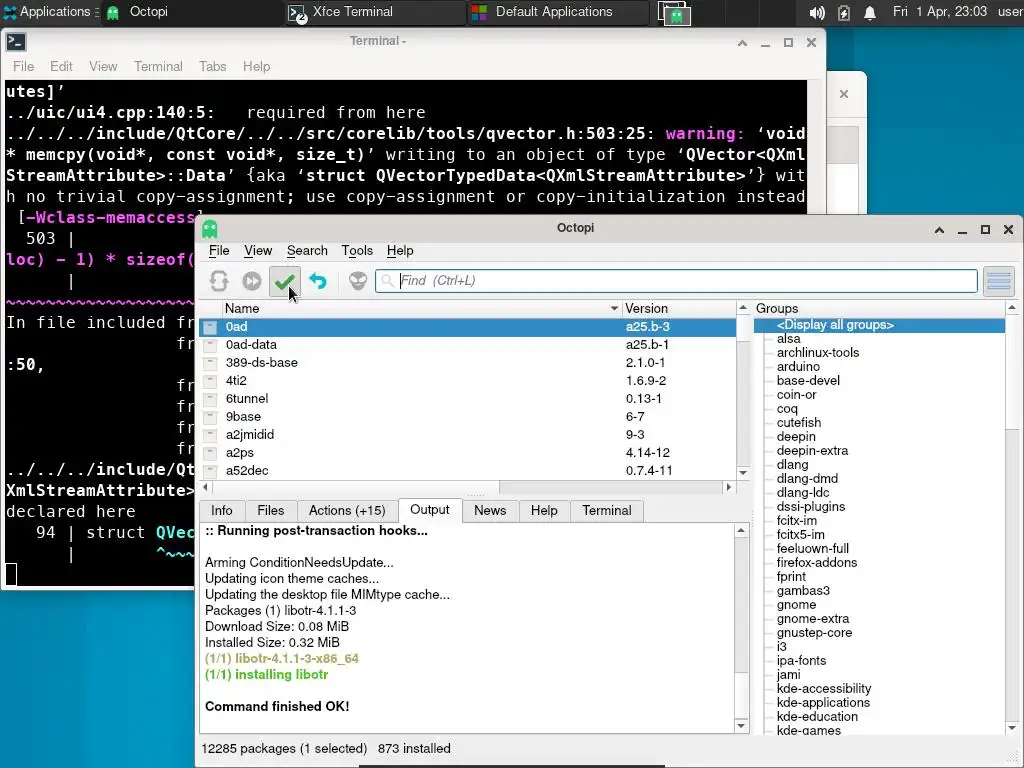Sort packages by Version column header

click(x=679, y=308)
